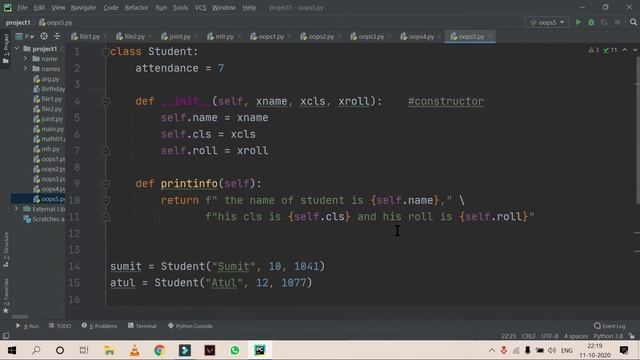Image resolution: width=640 pixels, height=360 pixels.
Task: Fold the printinfo method at line 9
Action: pos(106,184)
